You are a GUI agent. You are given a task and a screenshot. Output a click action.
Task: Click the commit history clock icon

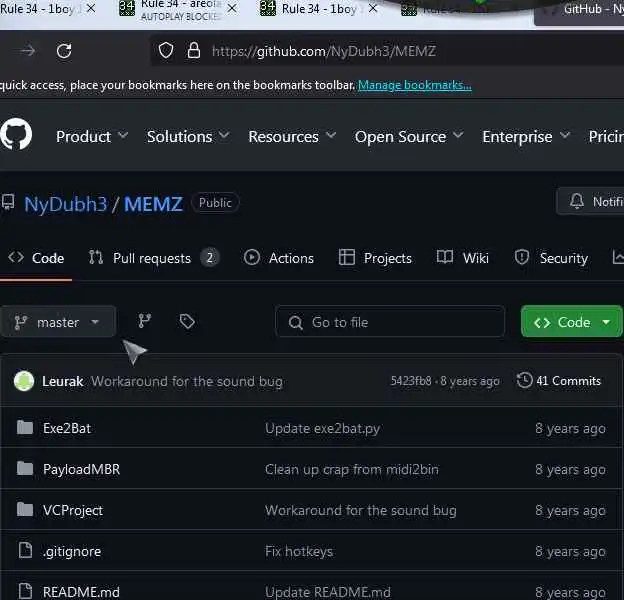(x=524, y=380)
